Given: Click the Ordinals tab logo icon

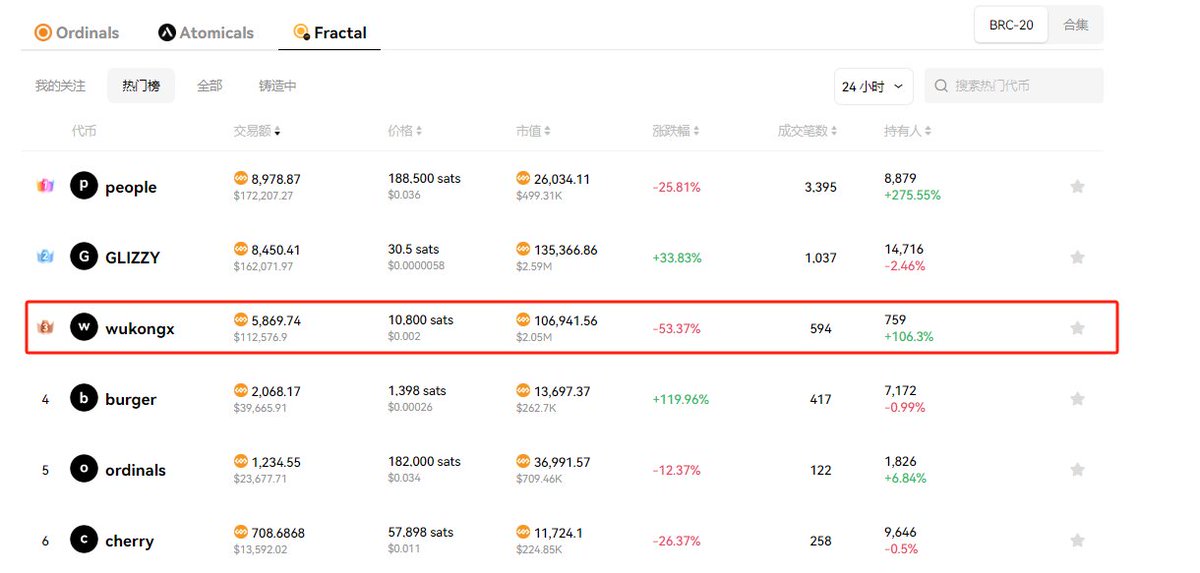Looking at the screenshot, I should (x=43, y=32).
